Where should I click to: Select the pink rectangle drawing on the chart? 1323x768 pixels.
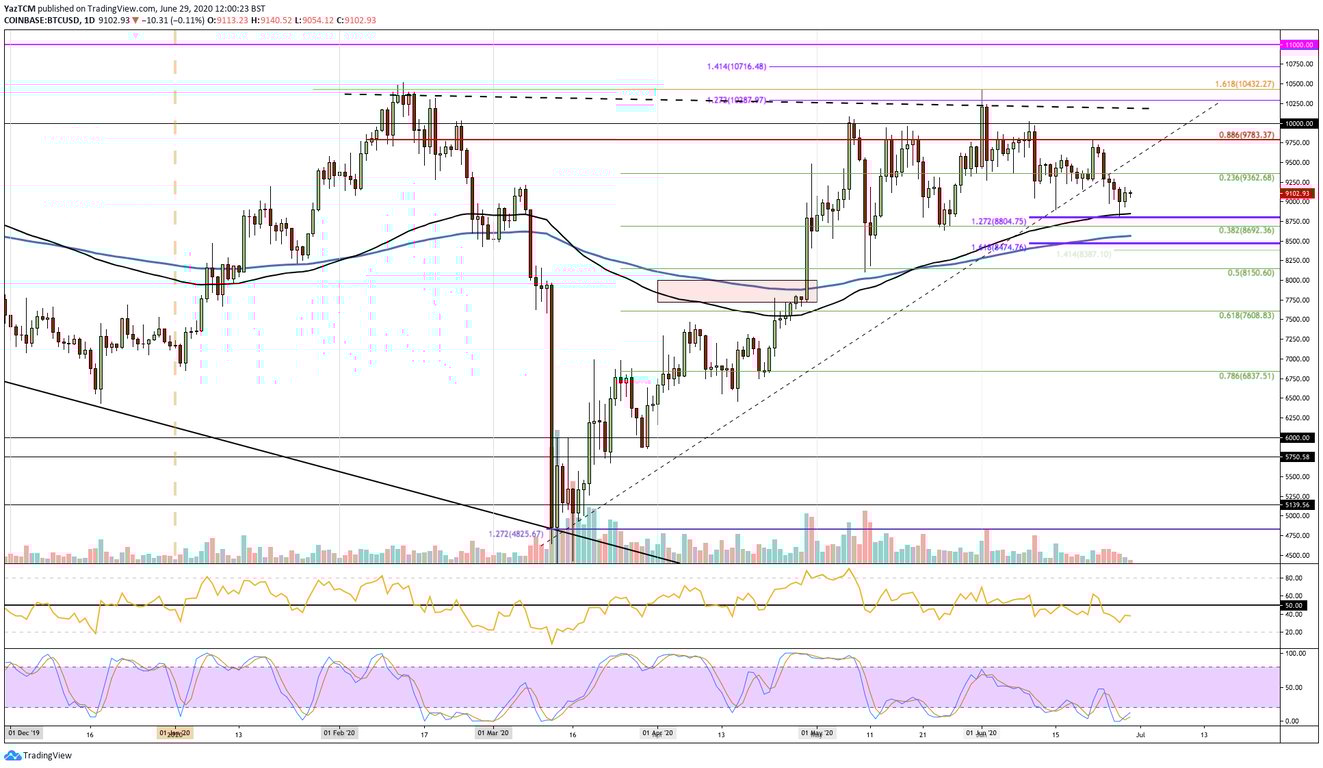coord(737,291)
